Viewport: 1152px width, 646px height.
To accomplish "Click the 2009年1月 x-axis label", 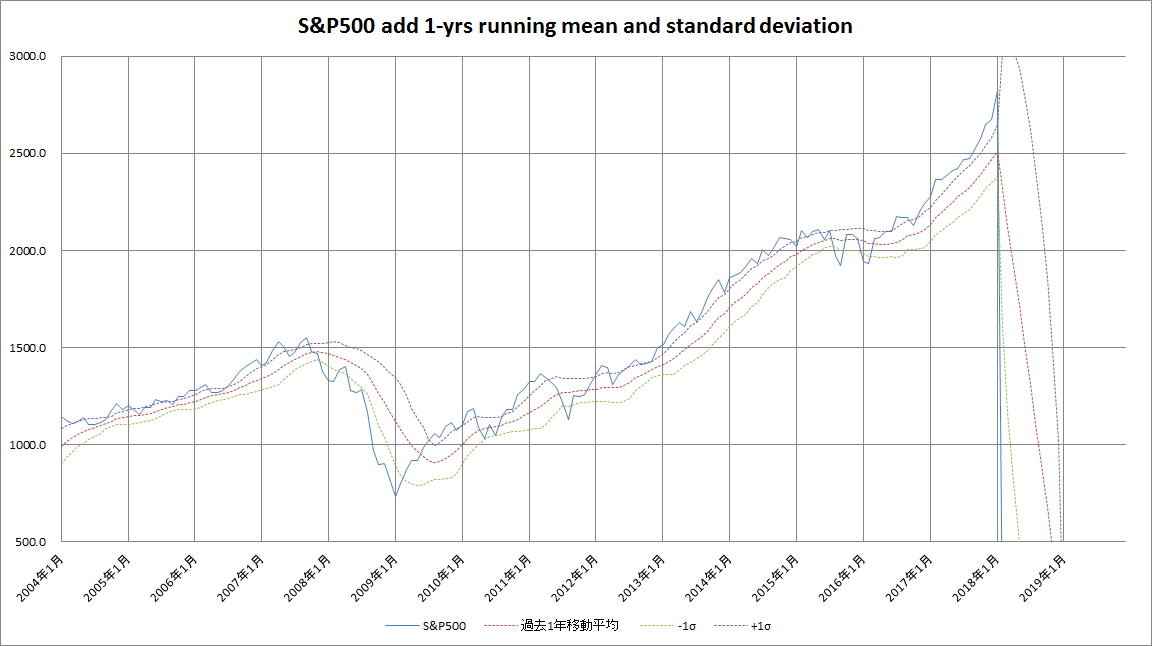I will (375, 579).
